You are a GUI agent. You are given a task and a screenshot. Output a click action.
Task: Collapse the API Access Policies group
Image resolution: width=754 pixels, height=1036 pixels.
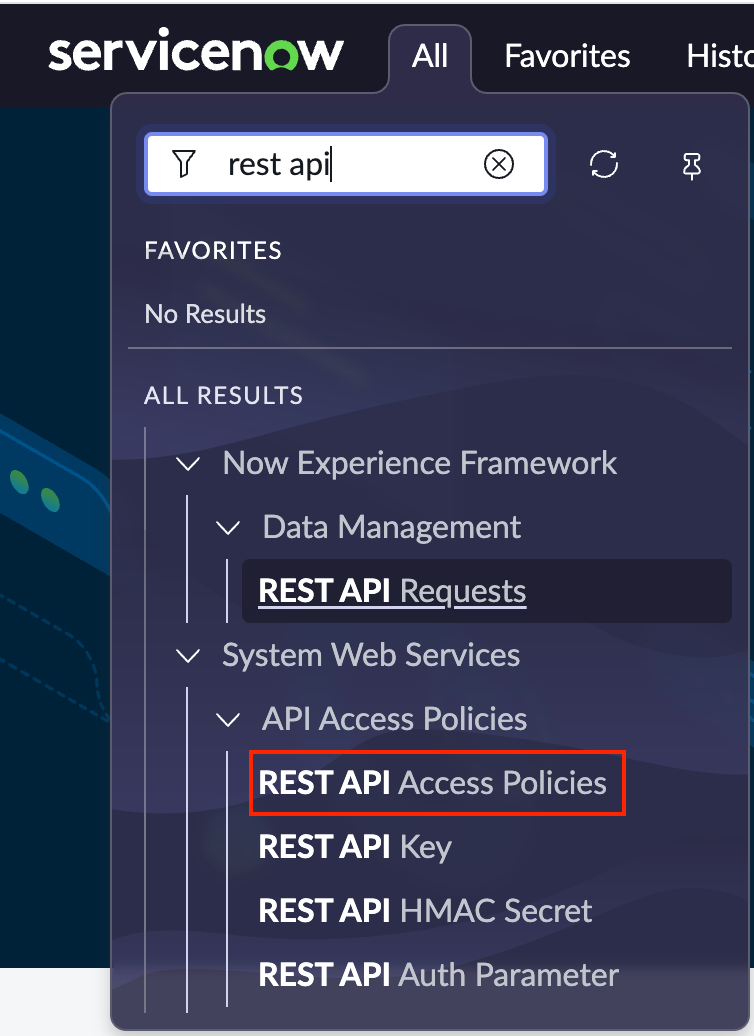click(x=228, y=720)
